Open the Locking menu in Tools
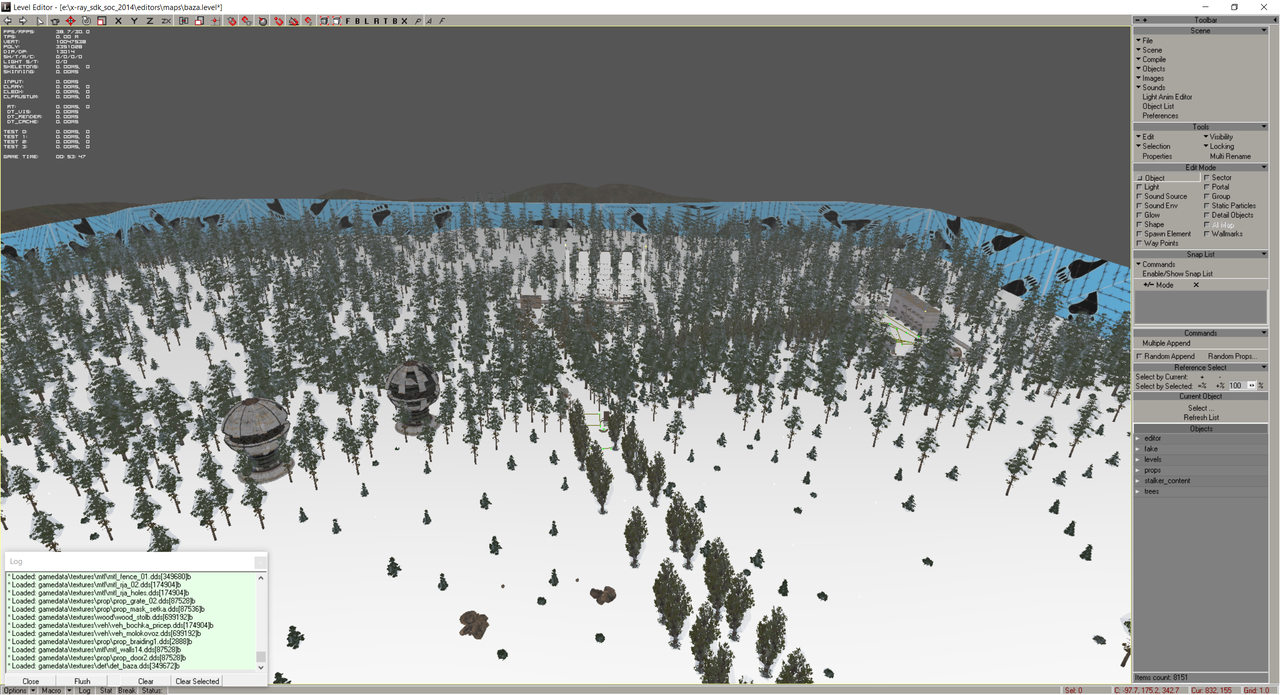 click(1219, 146)
